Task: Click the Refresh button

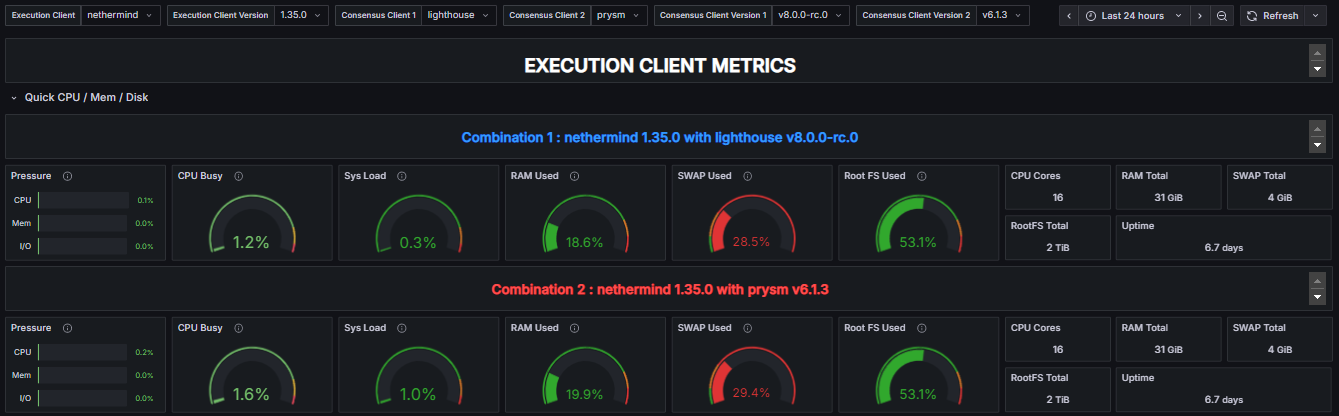Action: point(1273,16)
